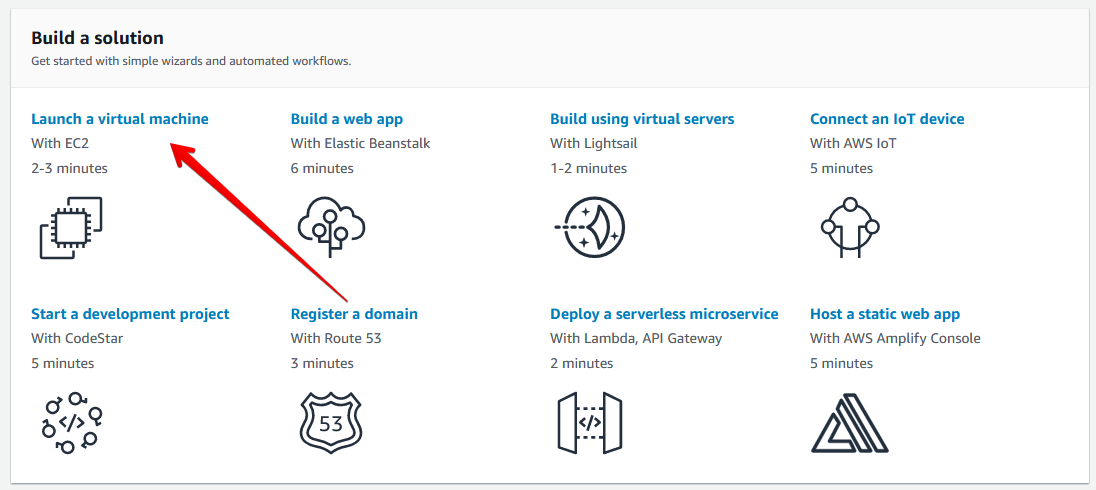
Task: Click the Route 53 shield icon
Action: [x=330, y=422]
